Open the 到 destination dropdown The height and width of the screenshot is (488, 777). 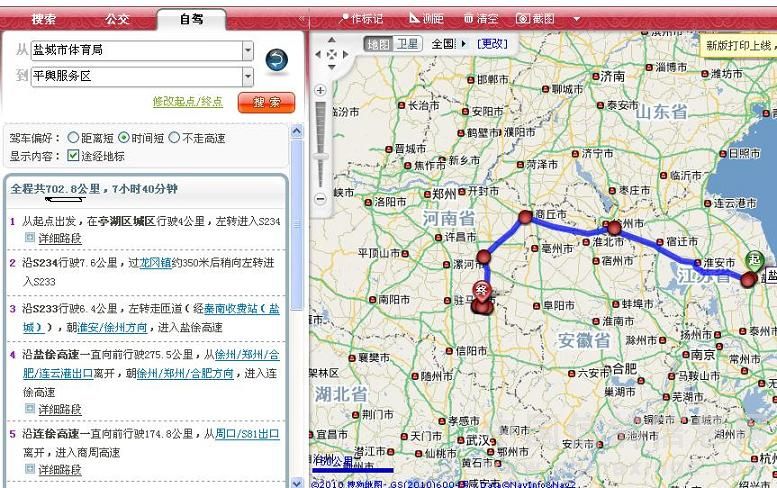(x=247, y=76)
